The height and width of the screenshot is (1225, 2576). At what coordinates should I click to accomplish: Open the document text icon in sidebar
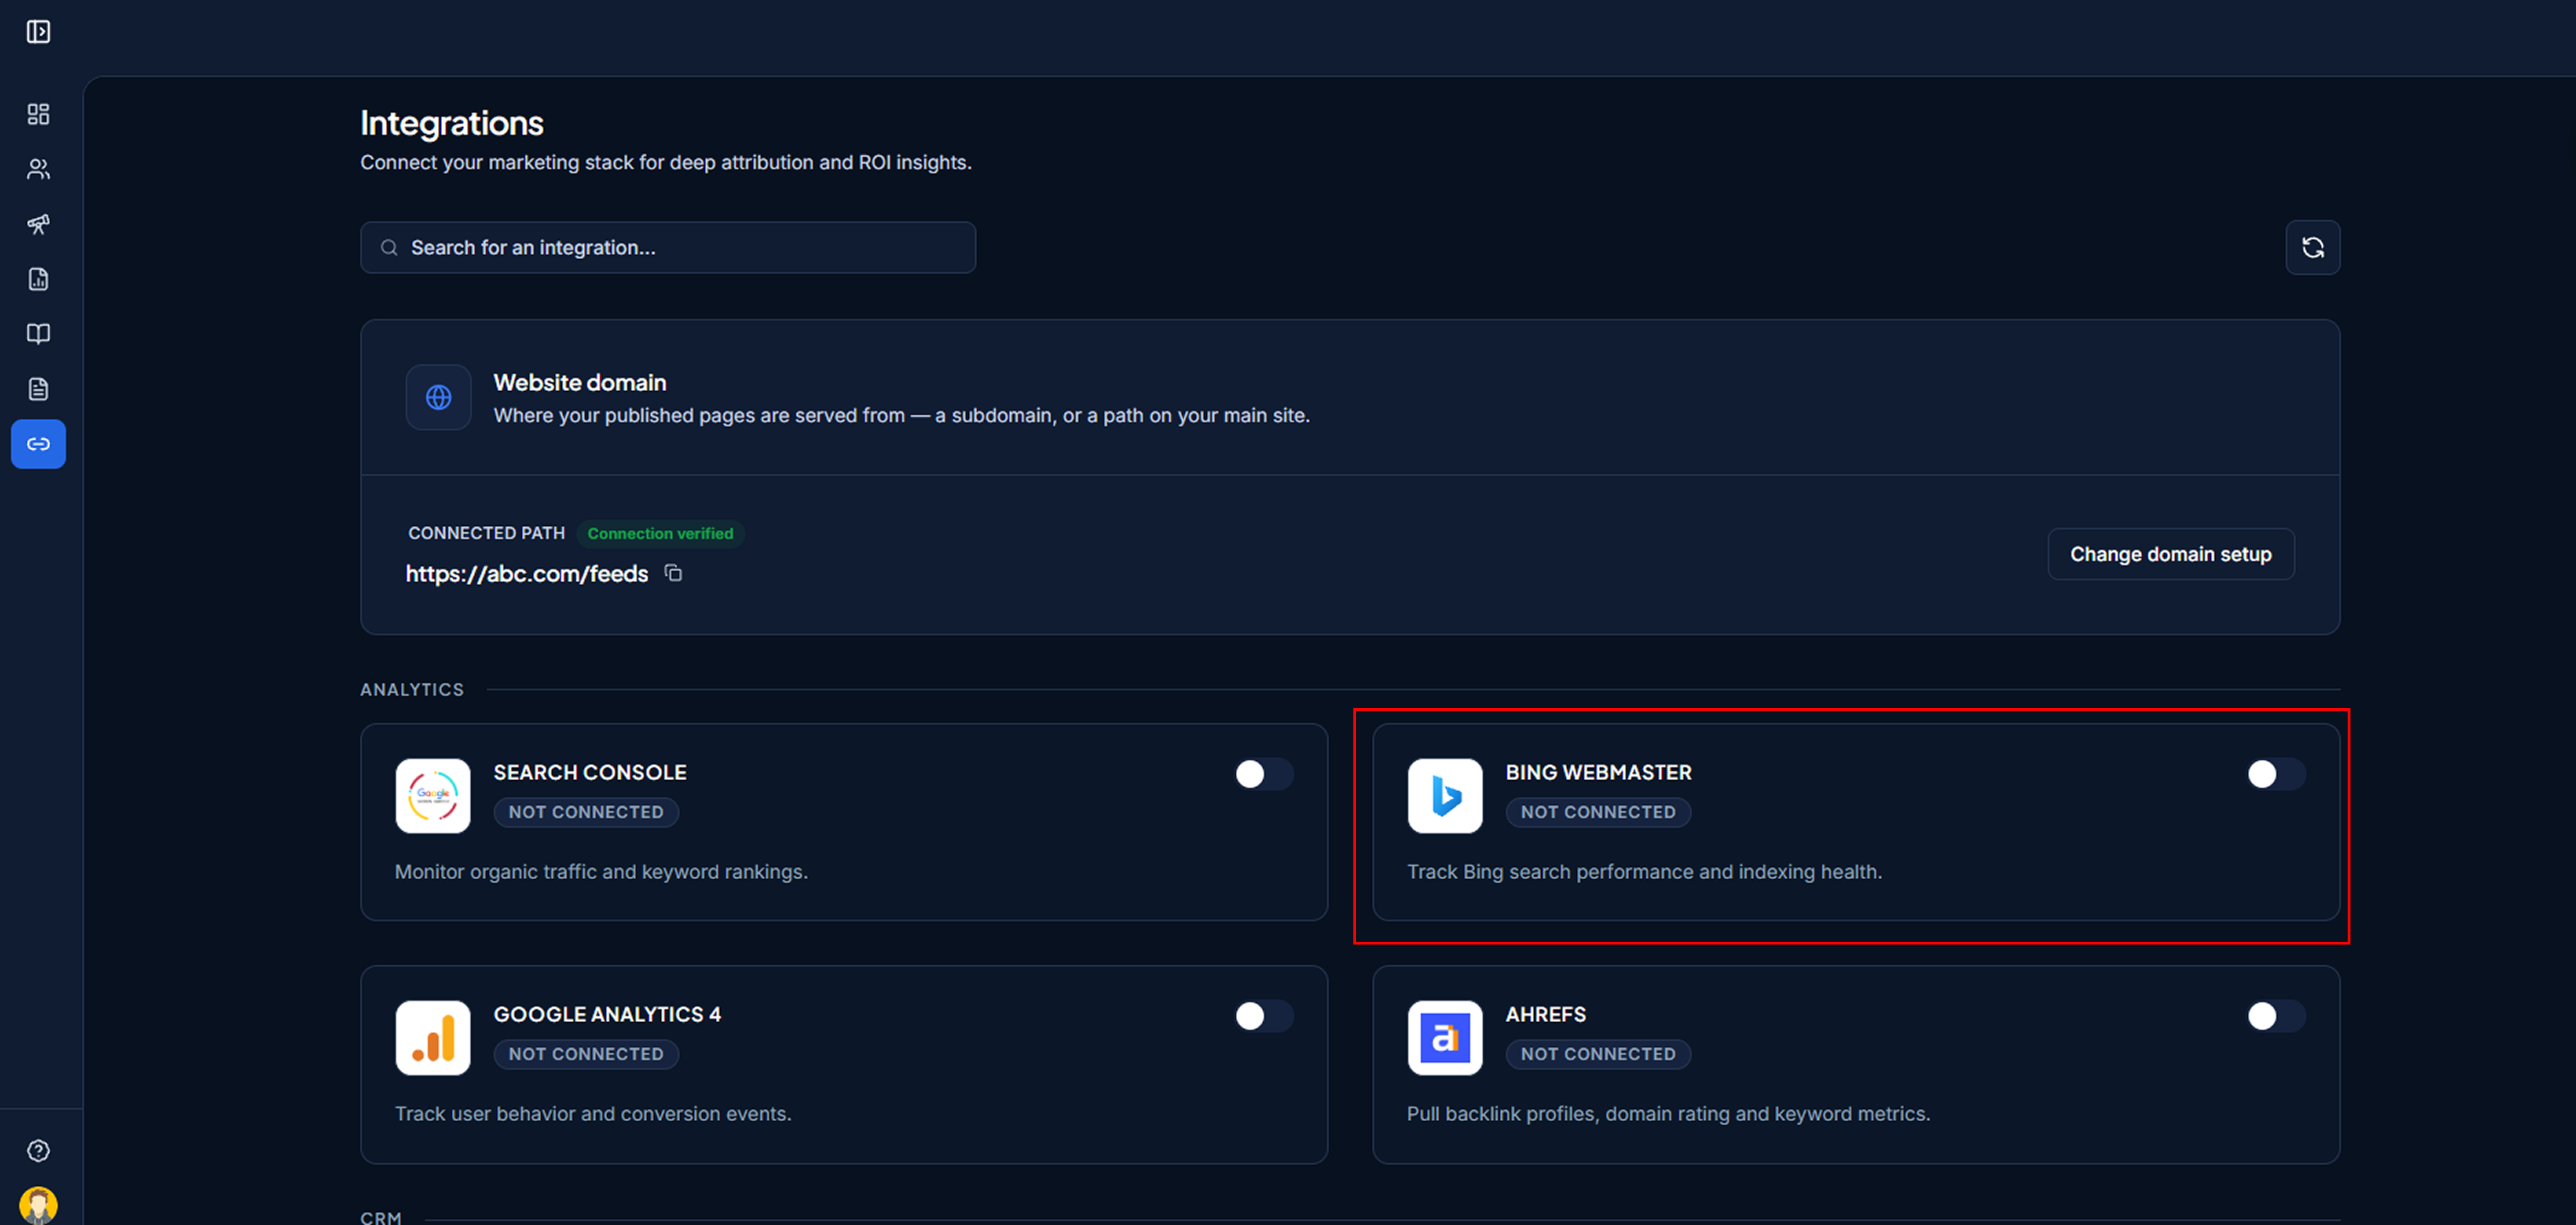pos(38,389)
